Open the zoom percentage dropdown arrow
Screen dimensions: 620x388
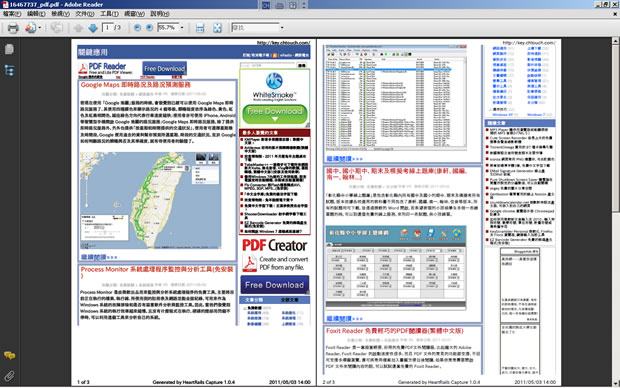[182, 28]
